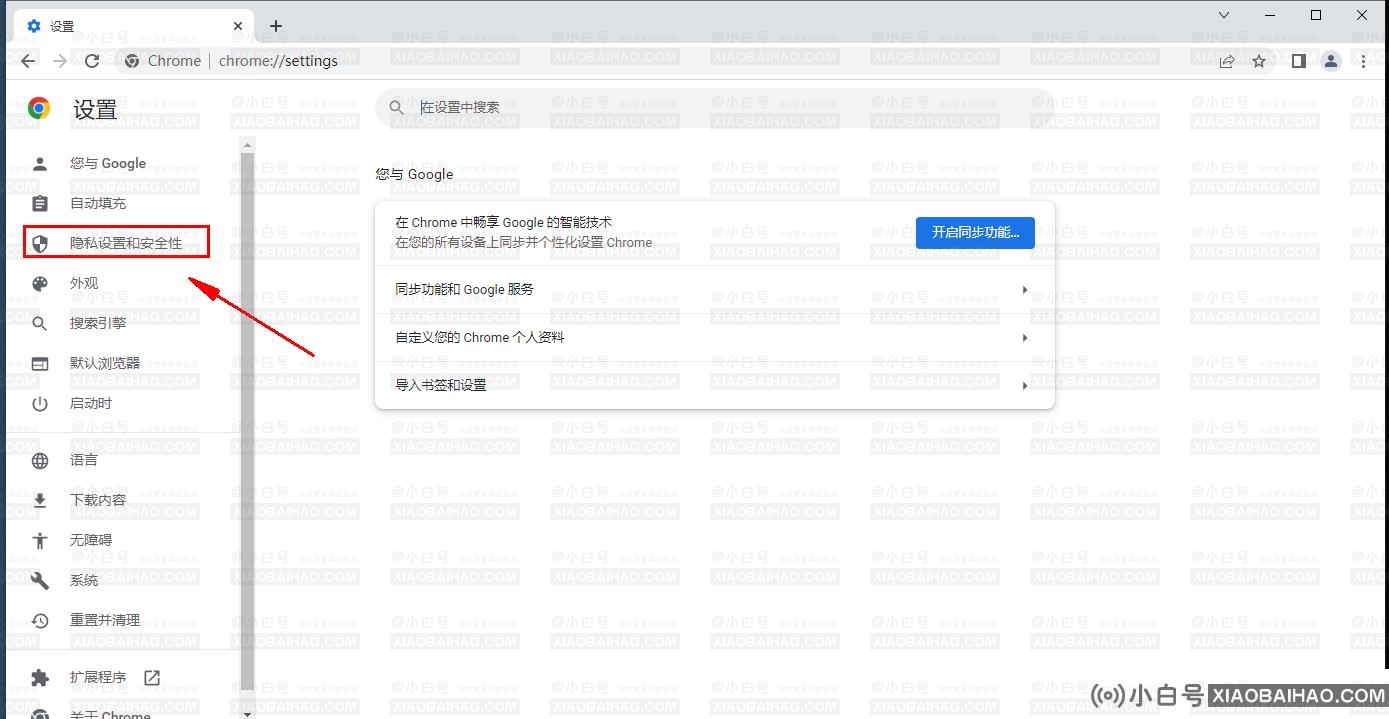Click the chrome://settings address bar text
Viewport: 1389px width, 719px height.
coord(278,61)
